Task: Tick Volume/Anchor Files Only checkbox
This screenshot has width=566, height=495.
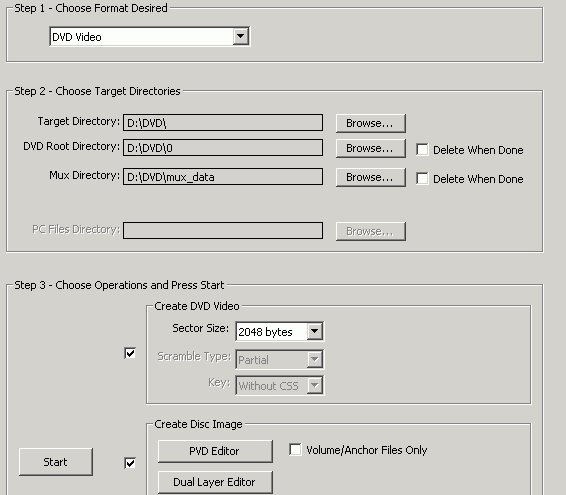Action: coord(295,450)
